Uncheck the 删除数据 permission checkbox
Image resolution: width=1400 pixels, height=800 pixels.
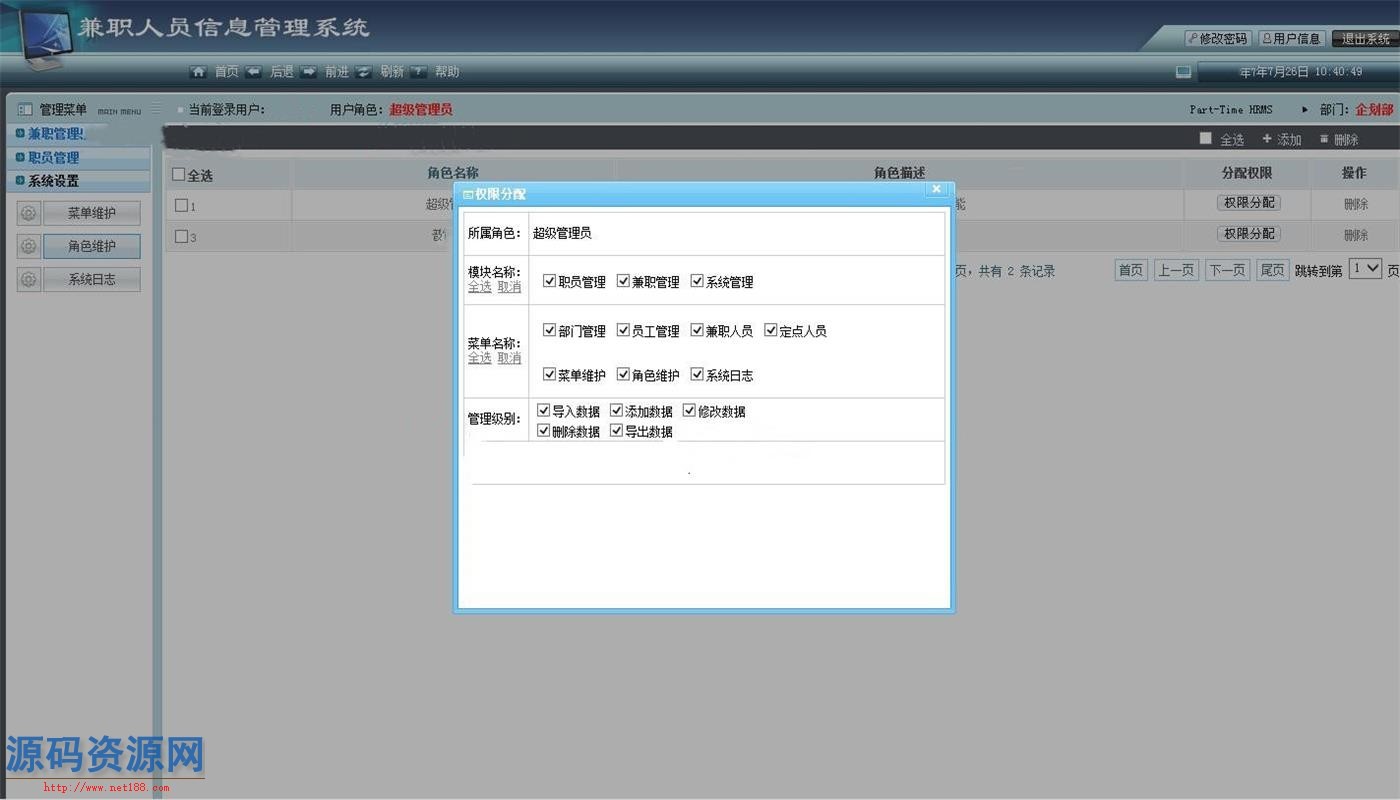pos(543,431)
